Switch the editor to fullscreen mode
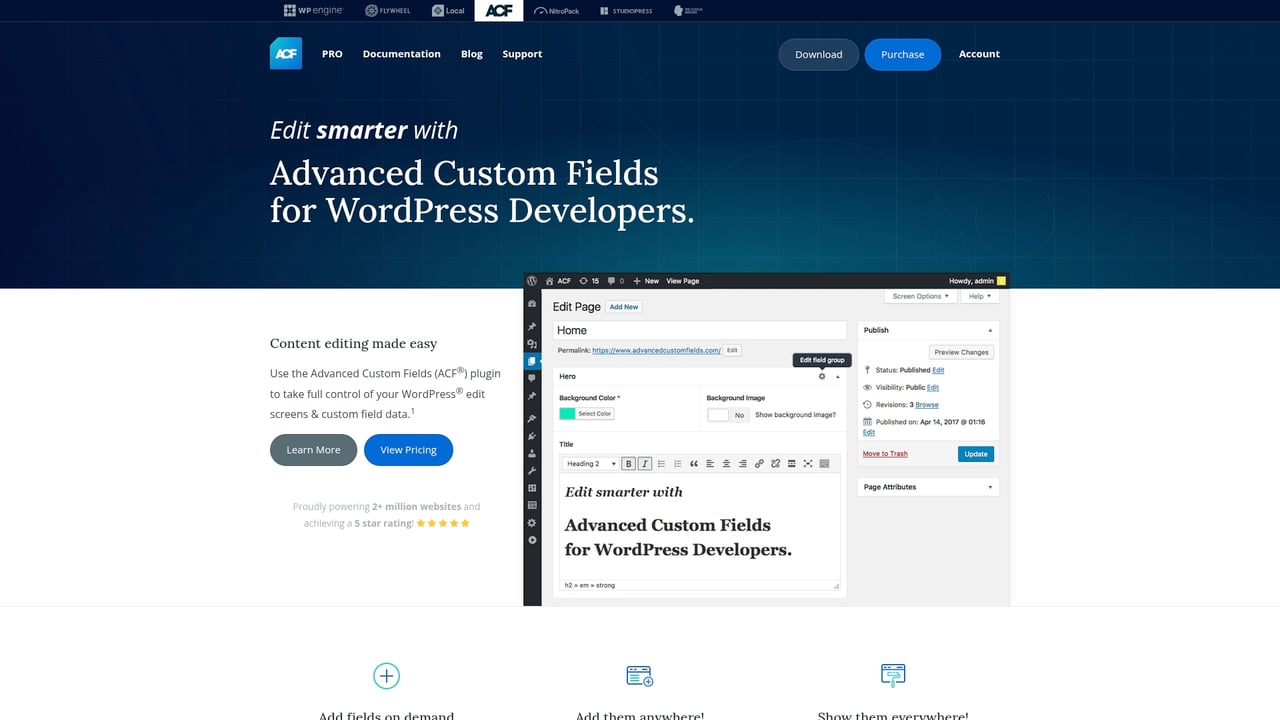Screen dimensions: 1280x720 click(x=808, y=463)
